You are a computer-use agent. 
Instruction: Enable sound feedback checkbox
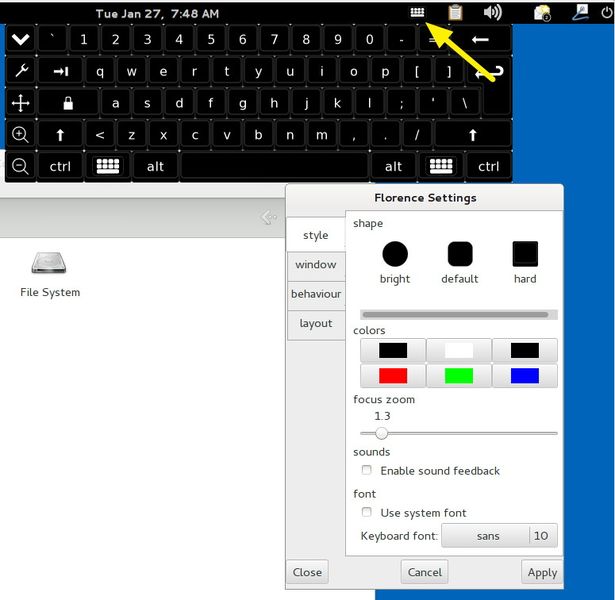[x=367, y=470]
